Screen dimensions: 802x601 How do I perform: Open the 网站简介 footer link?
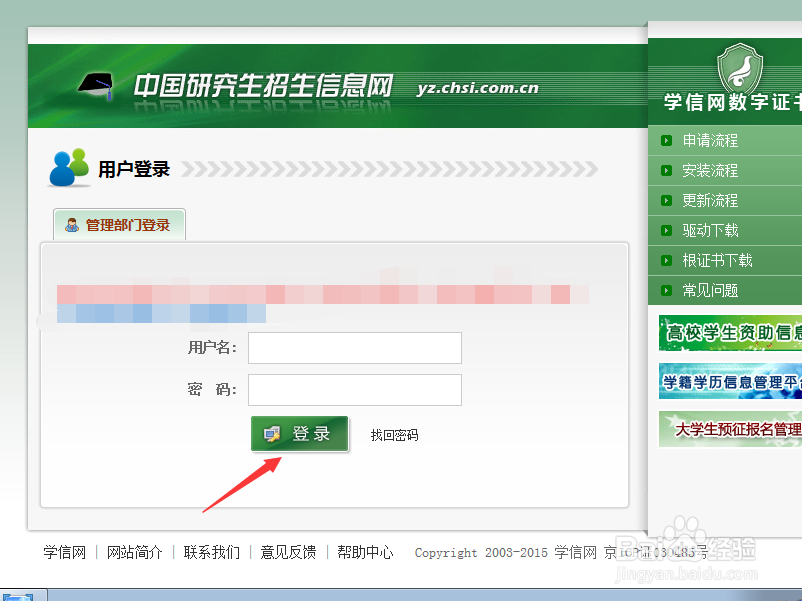135,552
